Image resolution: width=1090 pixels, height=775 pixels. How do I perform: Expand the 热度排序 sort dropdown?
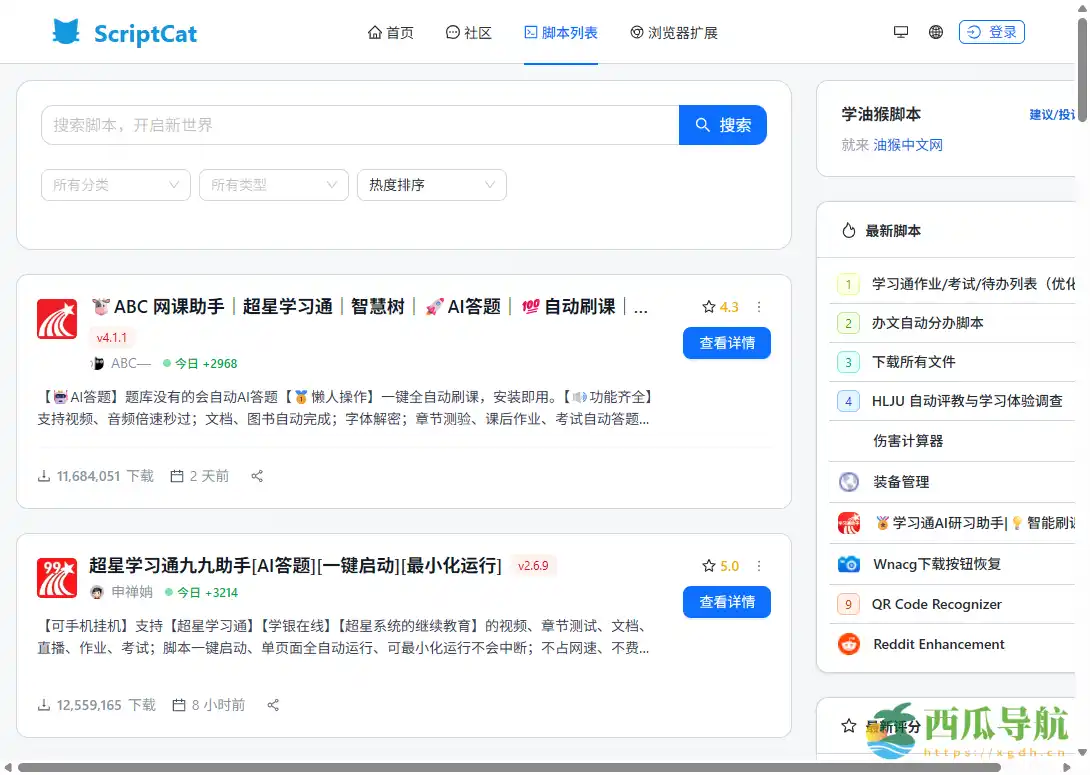coord(431,185)
